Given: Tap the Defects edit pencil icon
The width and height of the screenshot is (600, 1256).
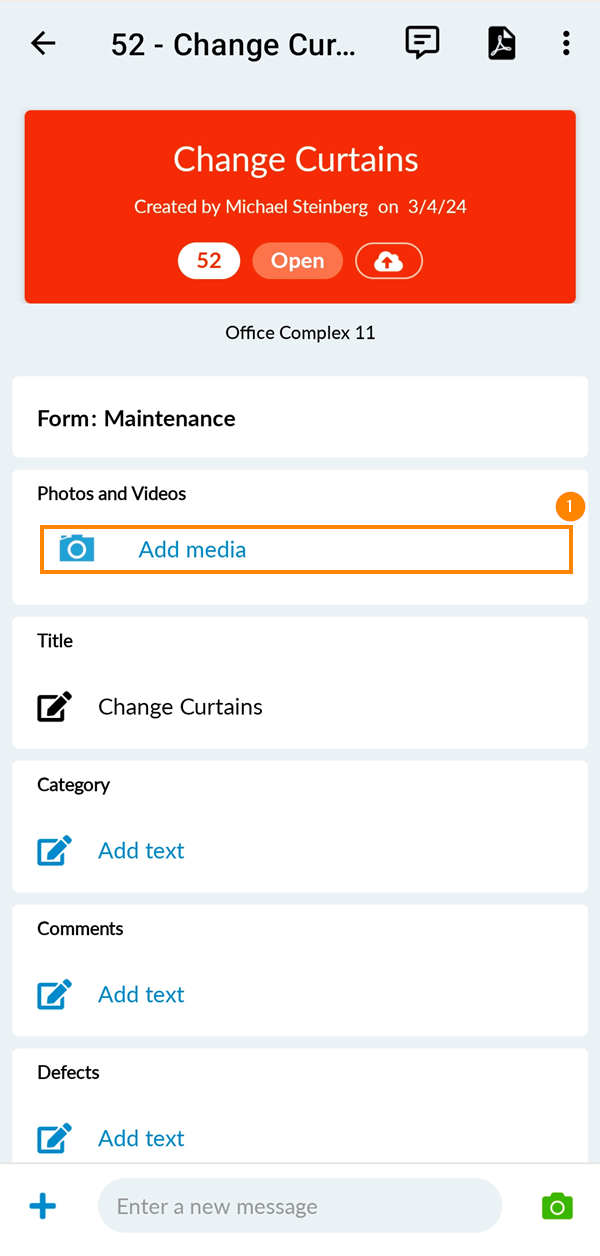Looking at the screenshot, I should click(x=55, y=1138).
